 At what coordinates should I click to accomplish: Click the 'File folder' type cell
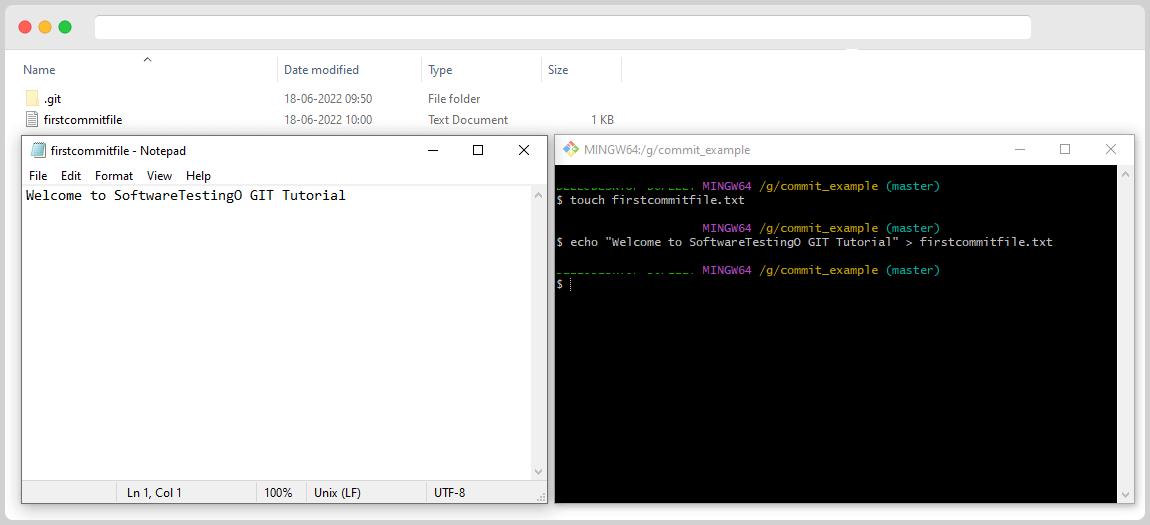coord(454,98)
